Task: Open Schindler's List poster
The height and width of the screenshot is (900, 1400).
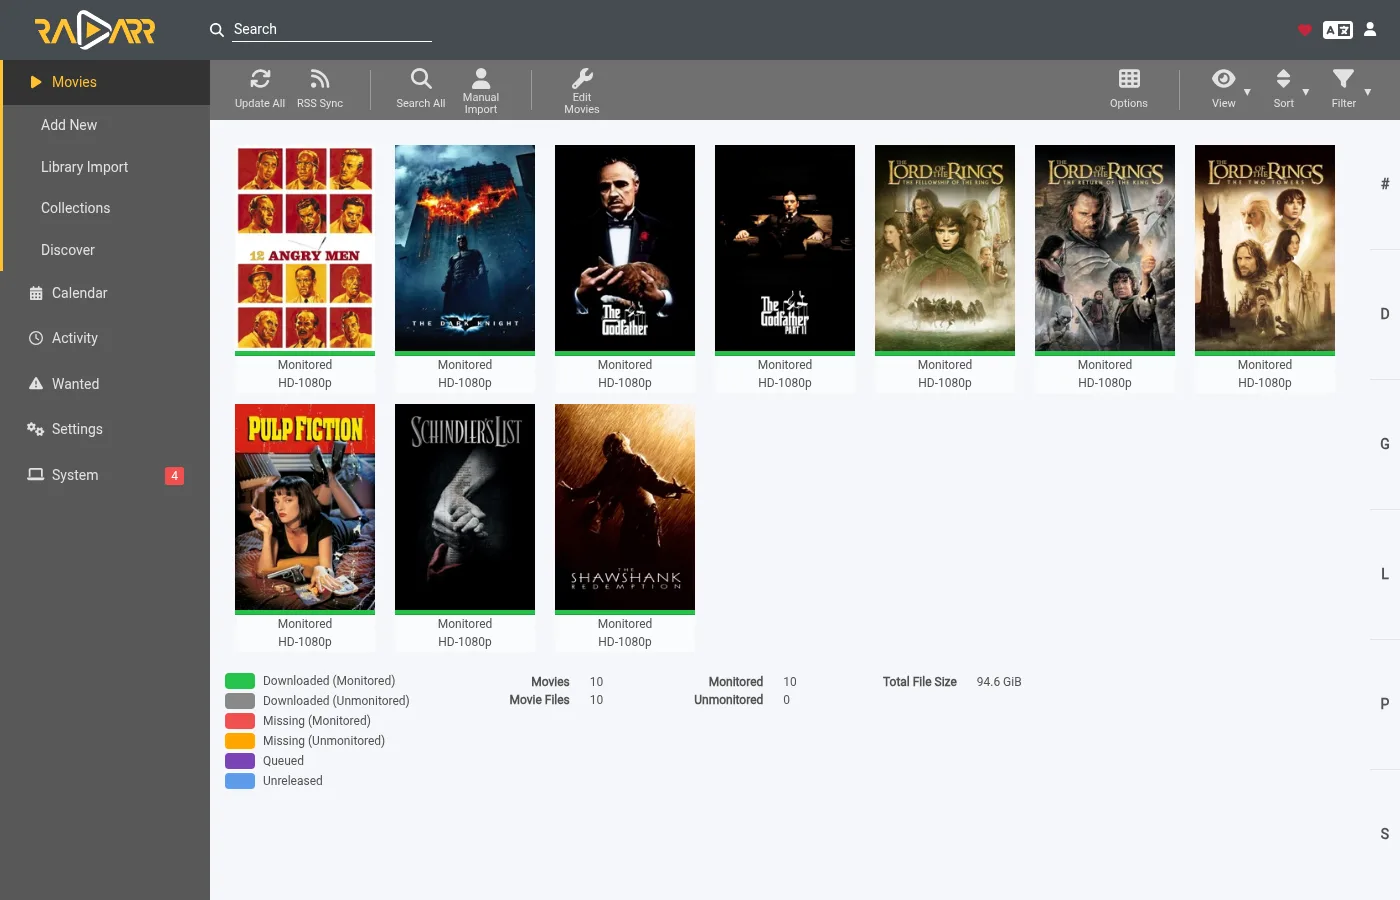Action: tap(465, 507)
